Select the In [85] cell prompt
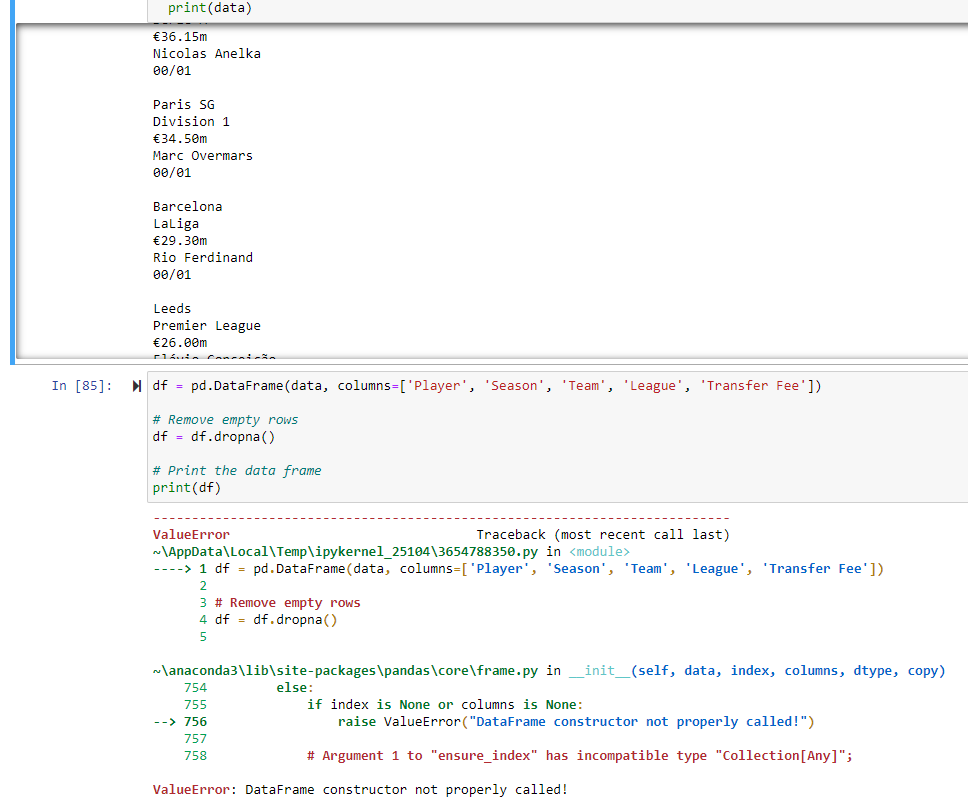This screenshot has width=968, height=798. 82,386
